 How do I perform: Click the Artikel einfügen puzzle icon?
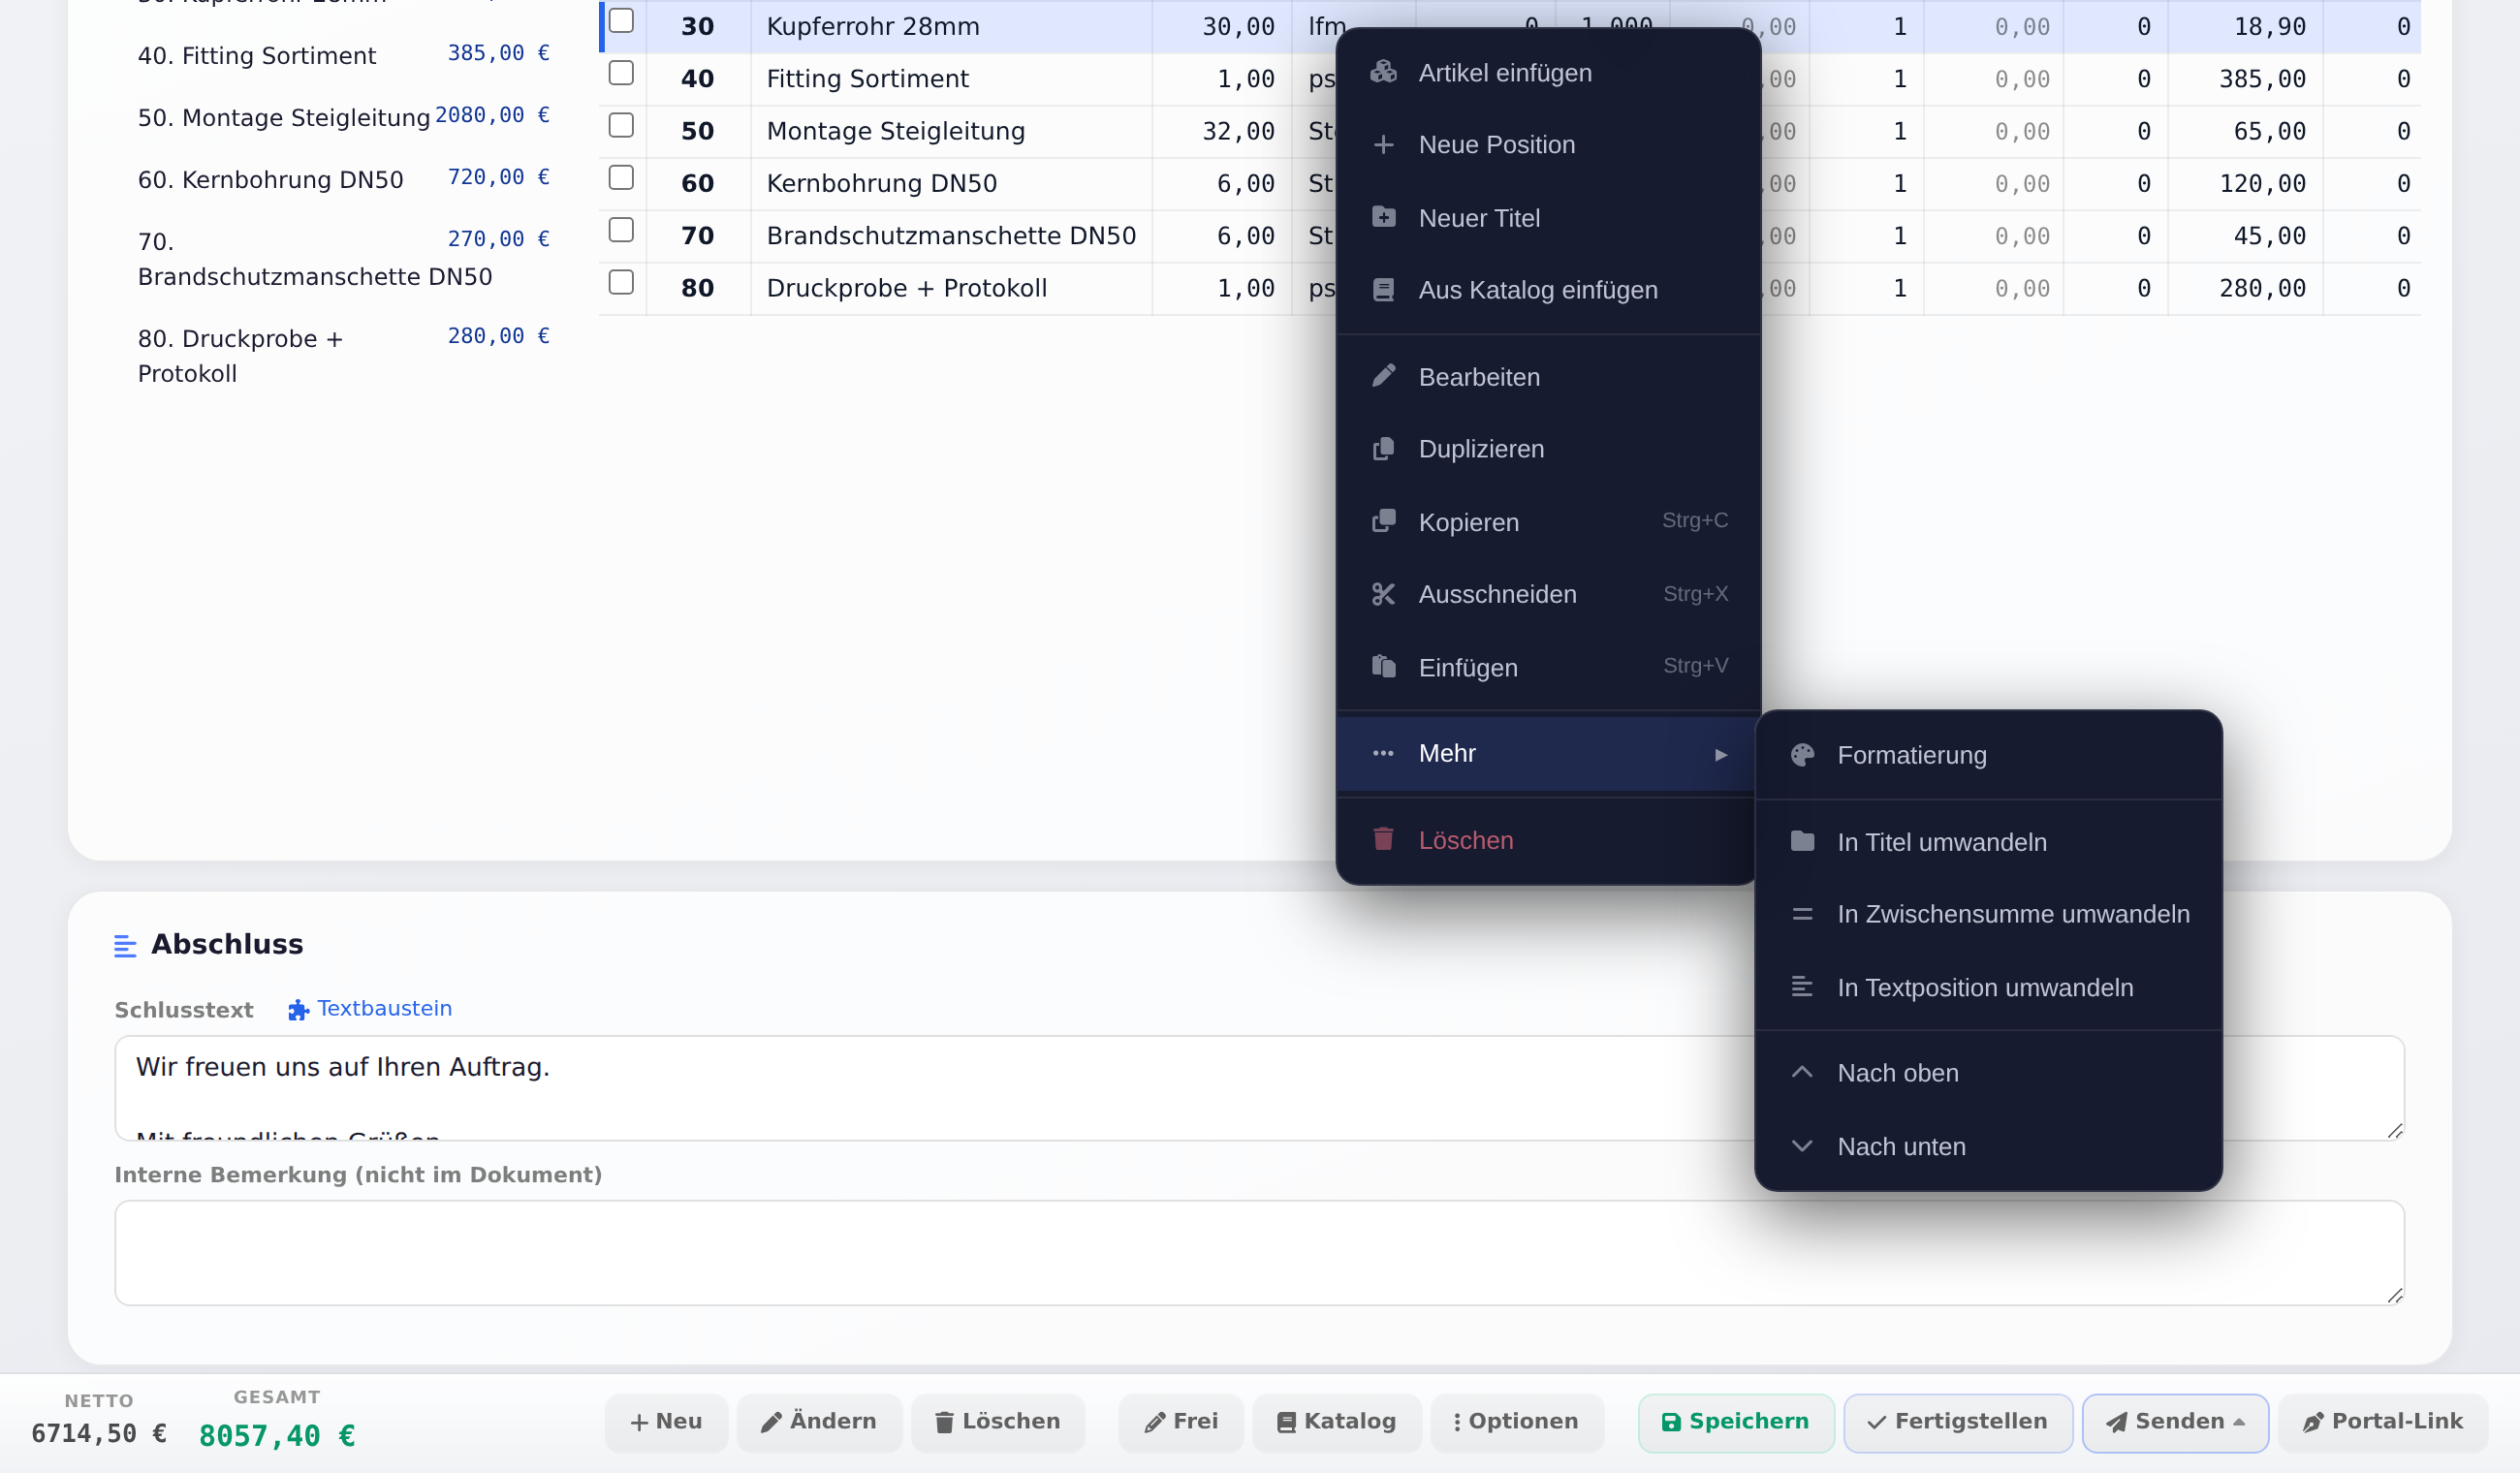point(1383,72)
